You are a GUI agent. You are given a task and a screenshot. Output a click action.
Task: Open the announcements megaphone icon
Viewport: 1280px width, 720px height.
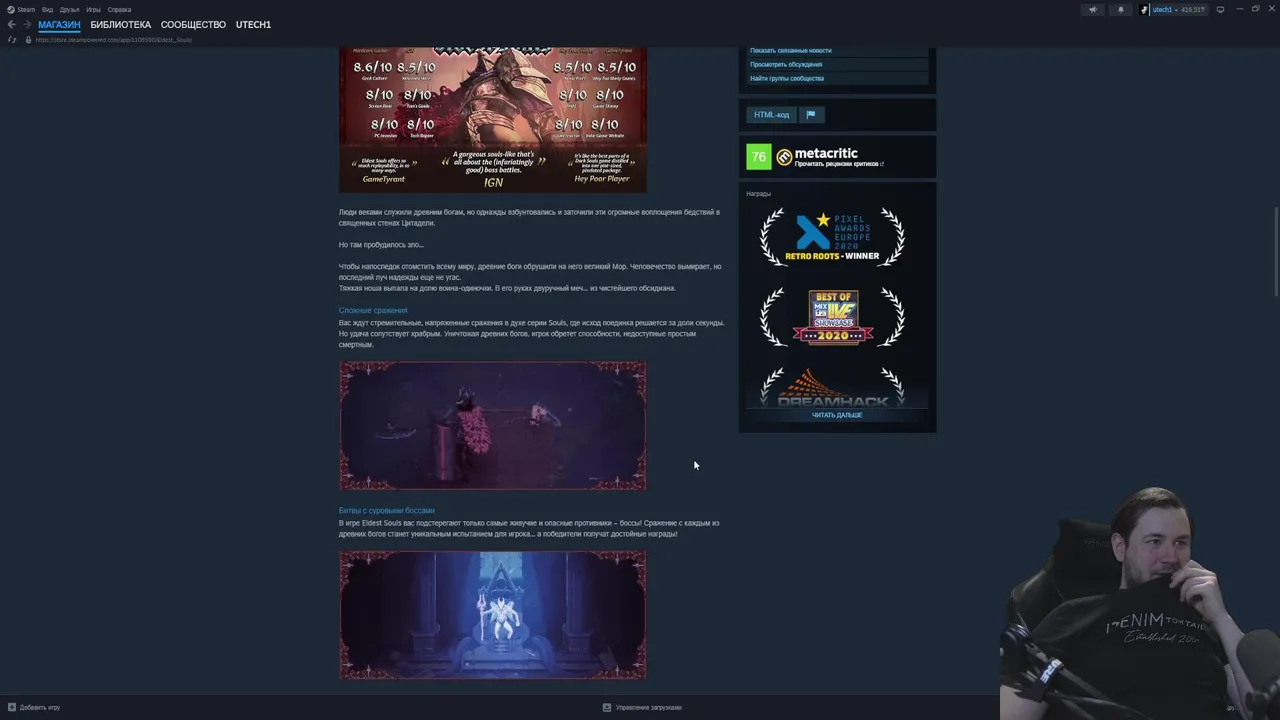(x=1092, y=9)
